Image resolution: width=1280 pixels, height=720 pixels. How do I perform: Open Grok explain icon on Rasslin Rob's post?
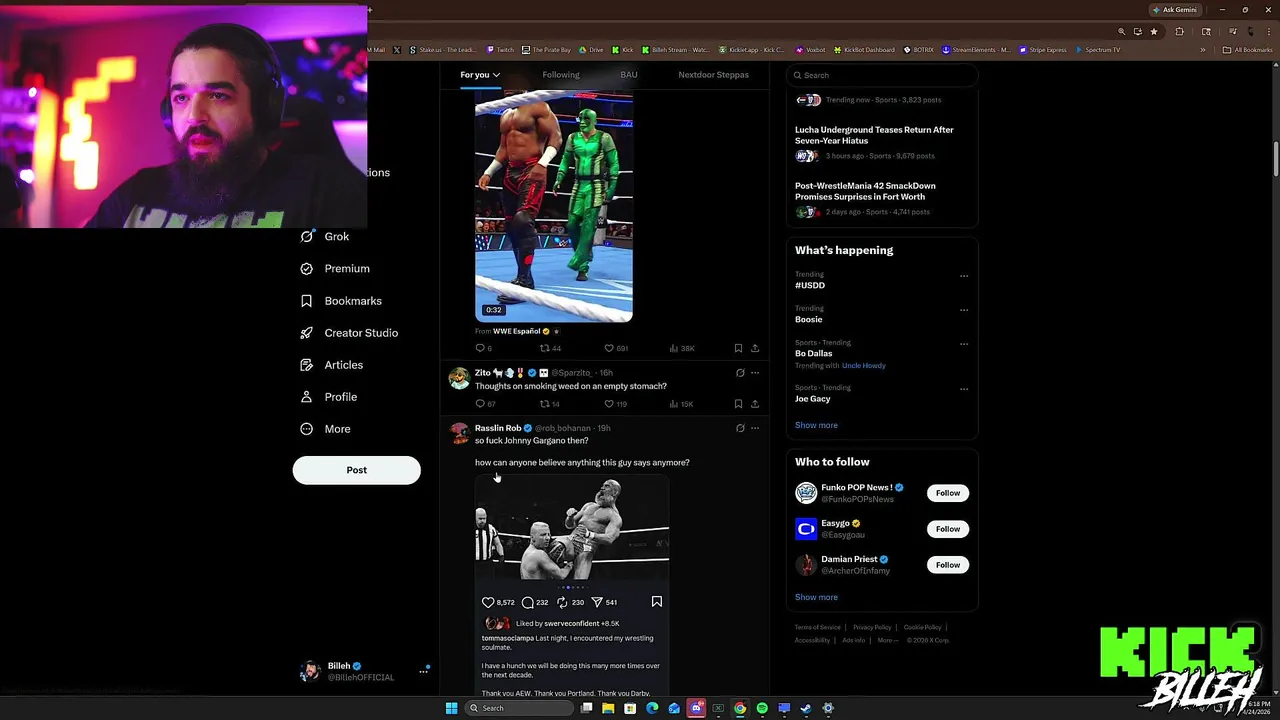click(x=740, y=428)
